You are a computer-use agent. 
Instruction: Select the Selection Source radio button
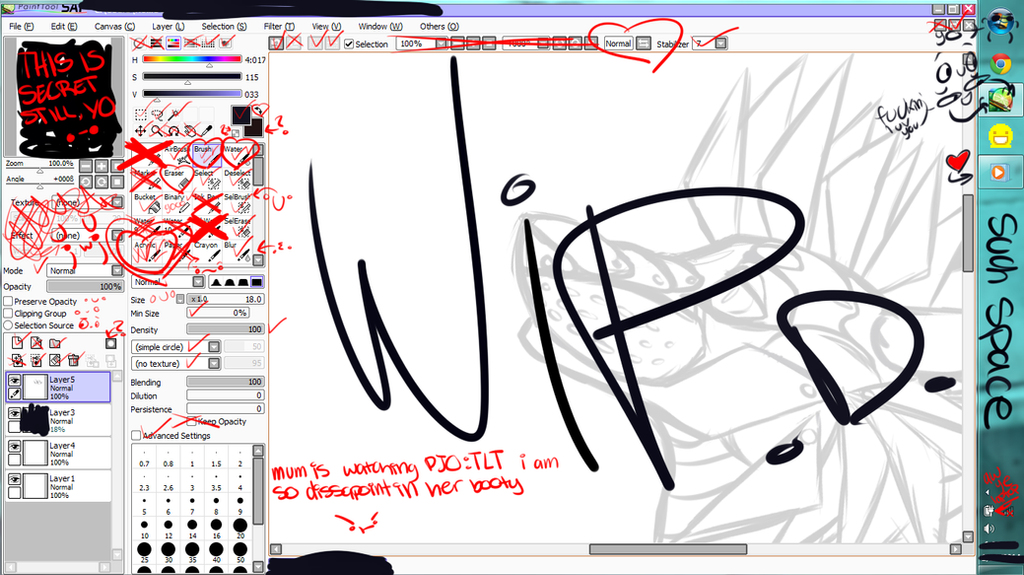[x=8, y=325]
